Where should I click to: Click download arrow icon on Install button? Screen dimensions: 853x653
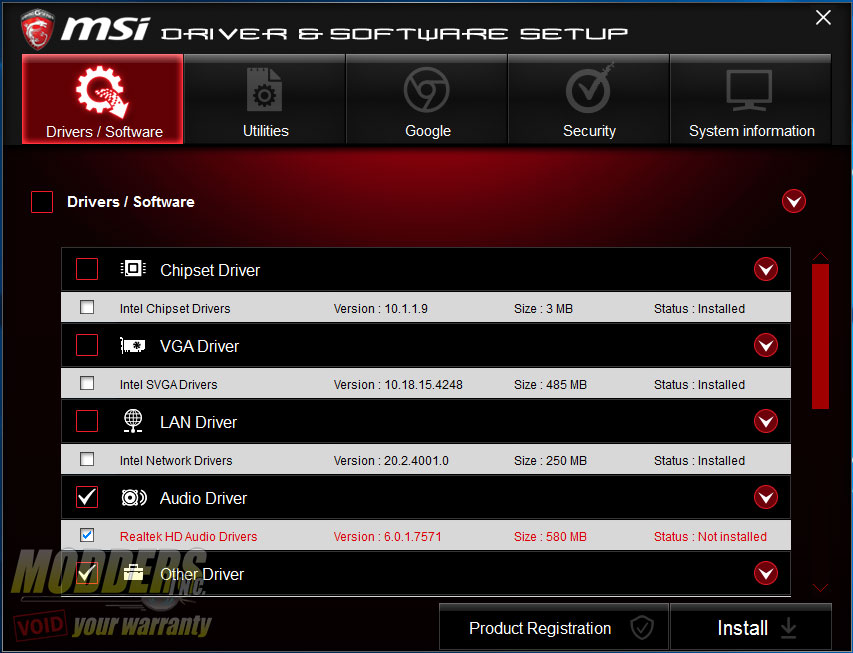[x=788, y=629]
